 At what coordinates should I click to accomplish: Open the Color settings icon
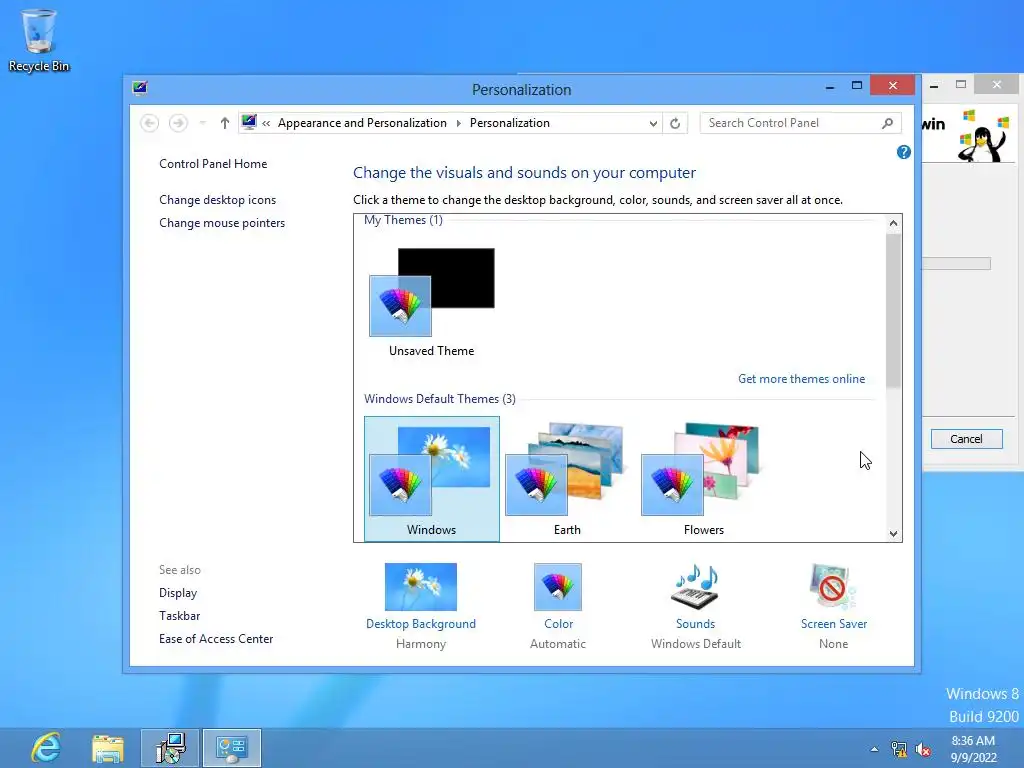[x=558, y=586]
